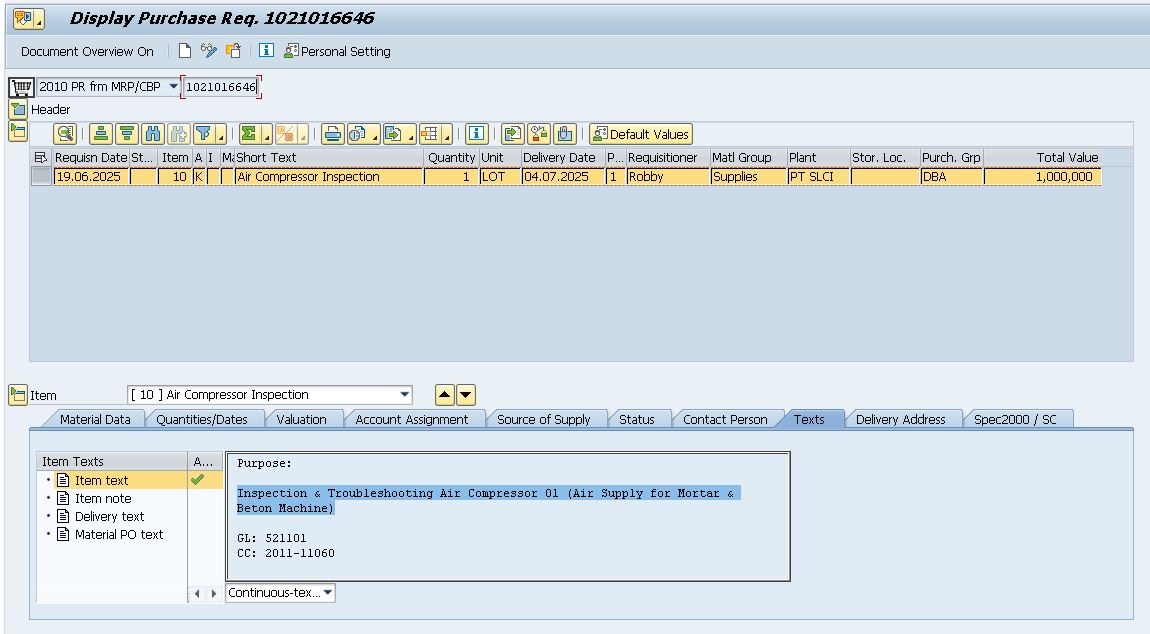
Task: Click the blue Help info icon in top toolbar
Action: [x=266, y=51]
